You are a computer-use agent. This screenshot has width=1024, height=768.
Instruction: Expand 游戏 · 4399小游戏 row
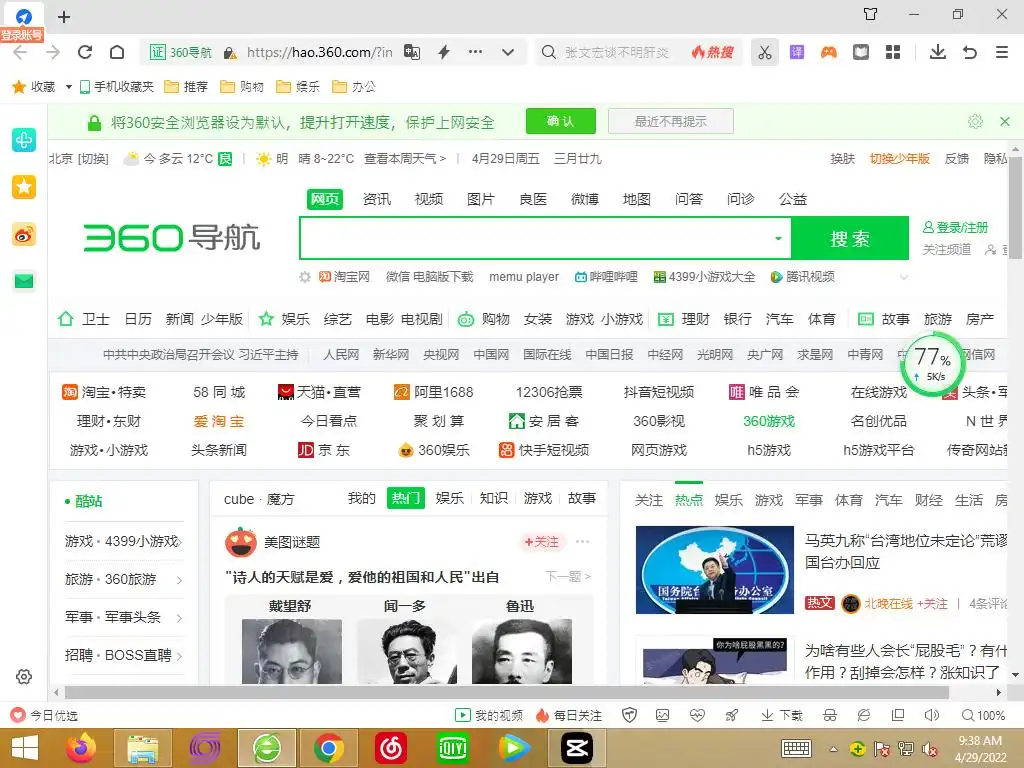point(124,541)
